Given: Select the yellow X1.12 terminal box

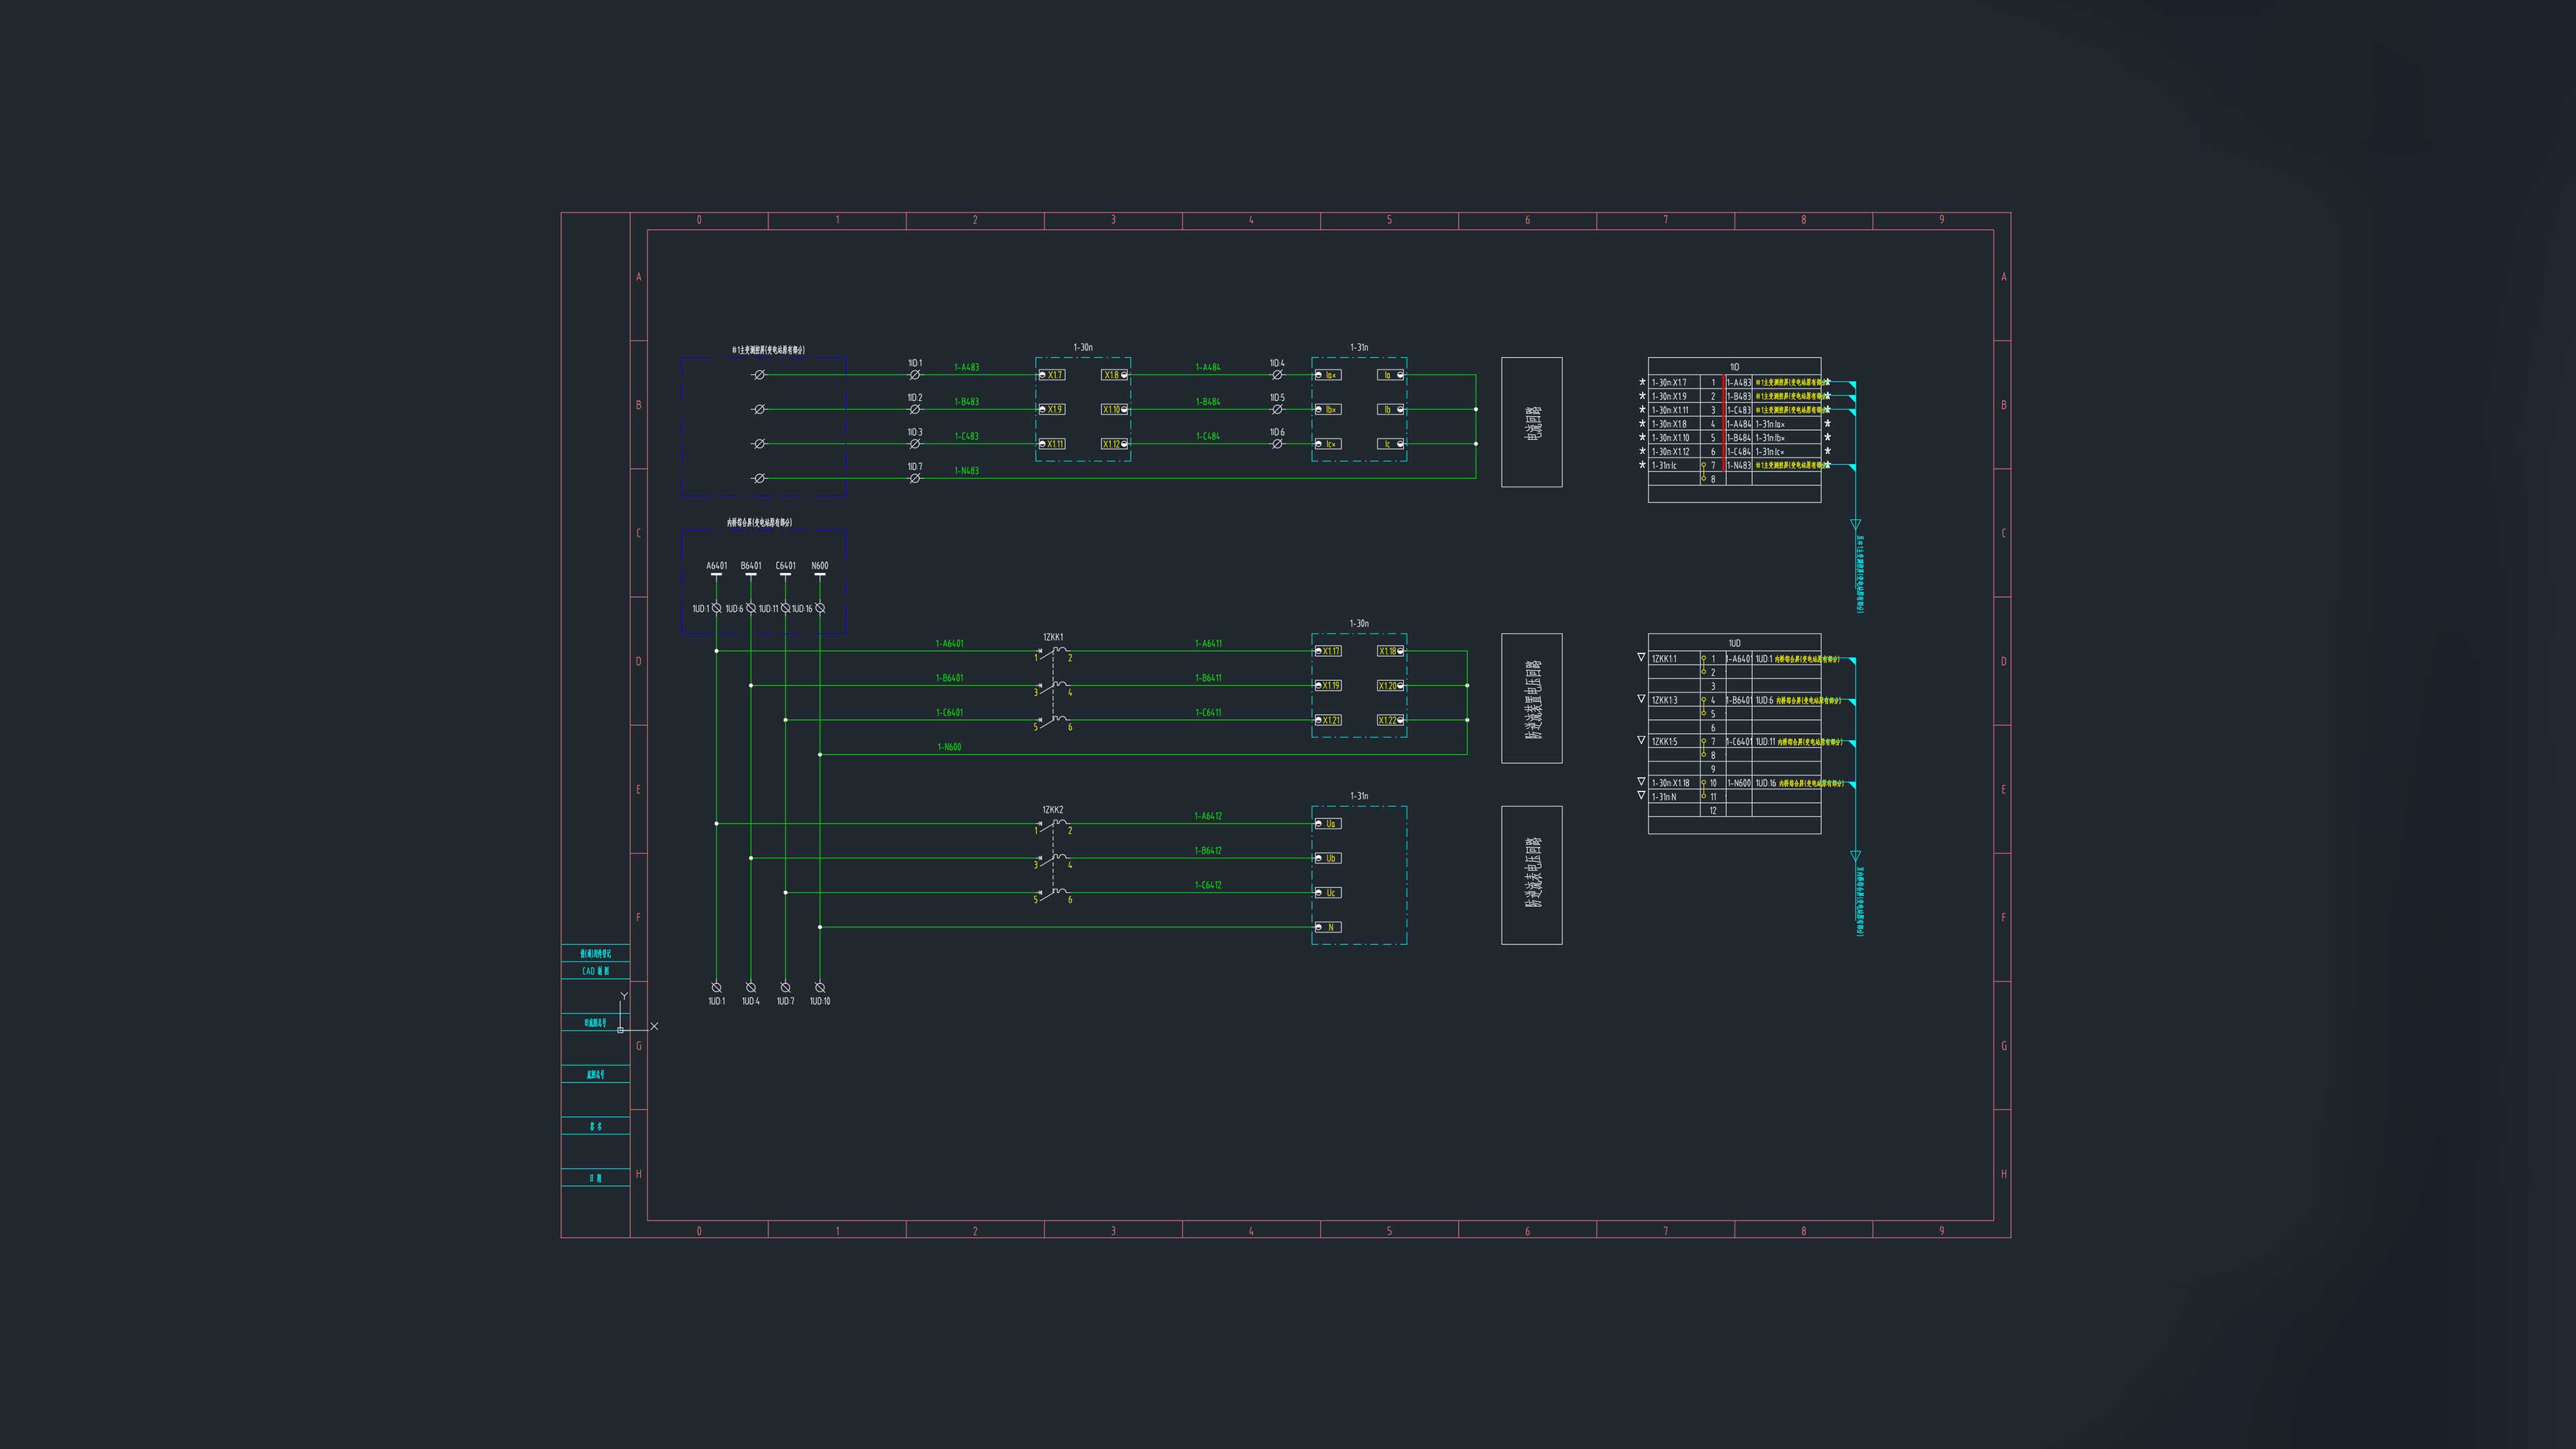Looking at the screenshot, I should [1115, 444].
